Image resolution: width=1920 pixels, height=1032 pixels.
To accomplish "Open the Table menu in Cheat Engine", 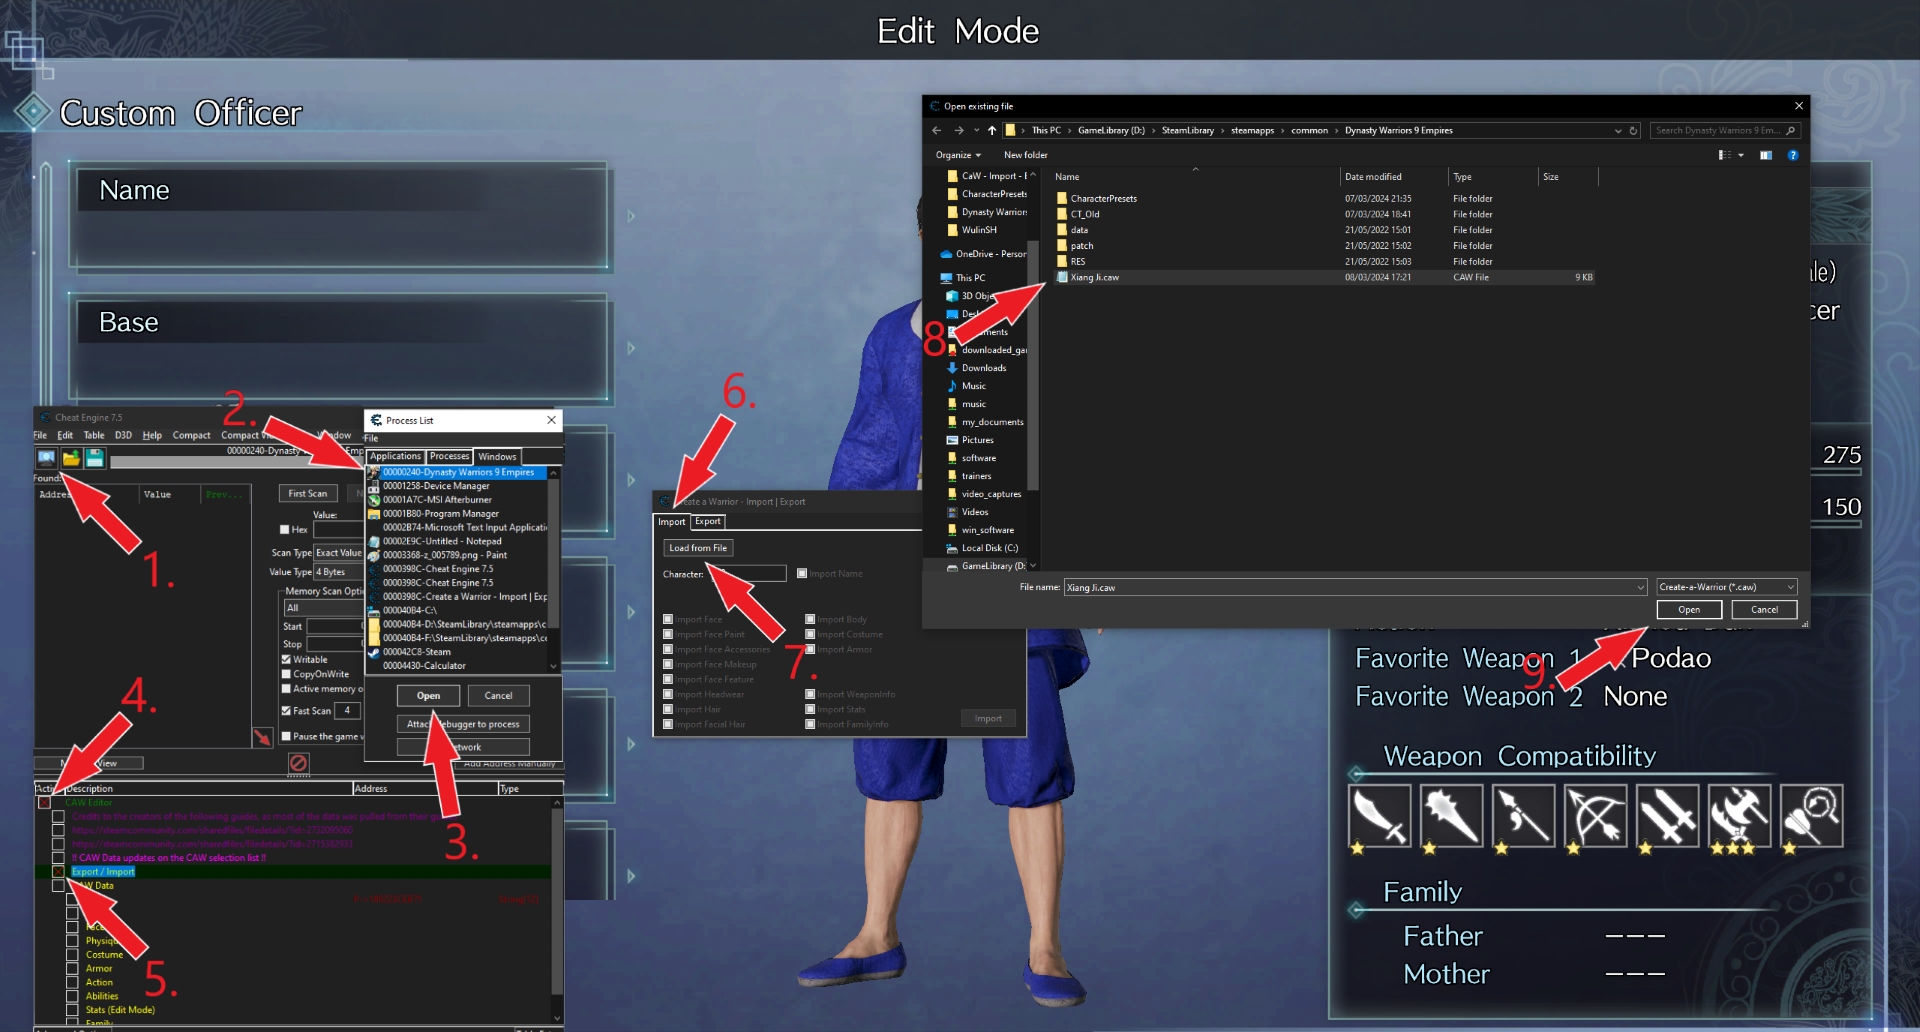I will coord(94,436).
